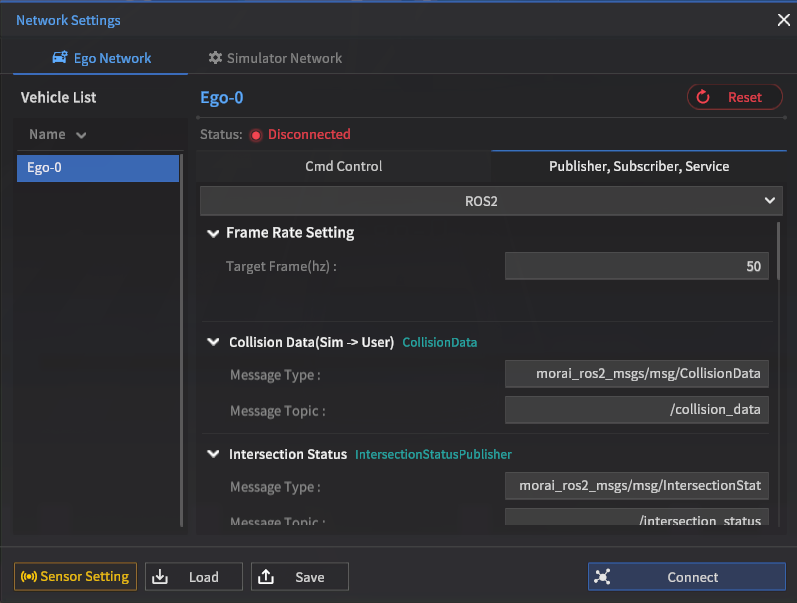Collapse the Frame Rate Setting section
The height and width of the screenshot is (603, 797).
point(212,233)
